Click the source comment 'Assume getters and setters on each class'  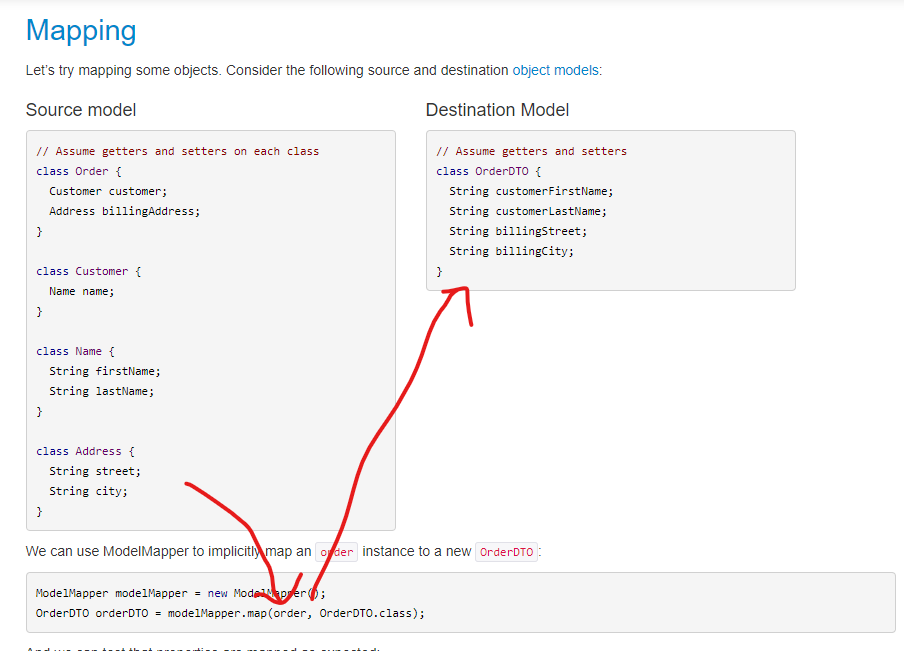click(178, 151)
